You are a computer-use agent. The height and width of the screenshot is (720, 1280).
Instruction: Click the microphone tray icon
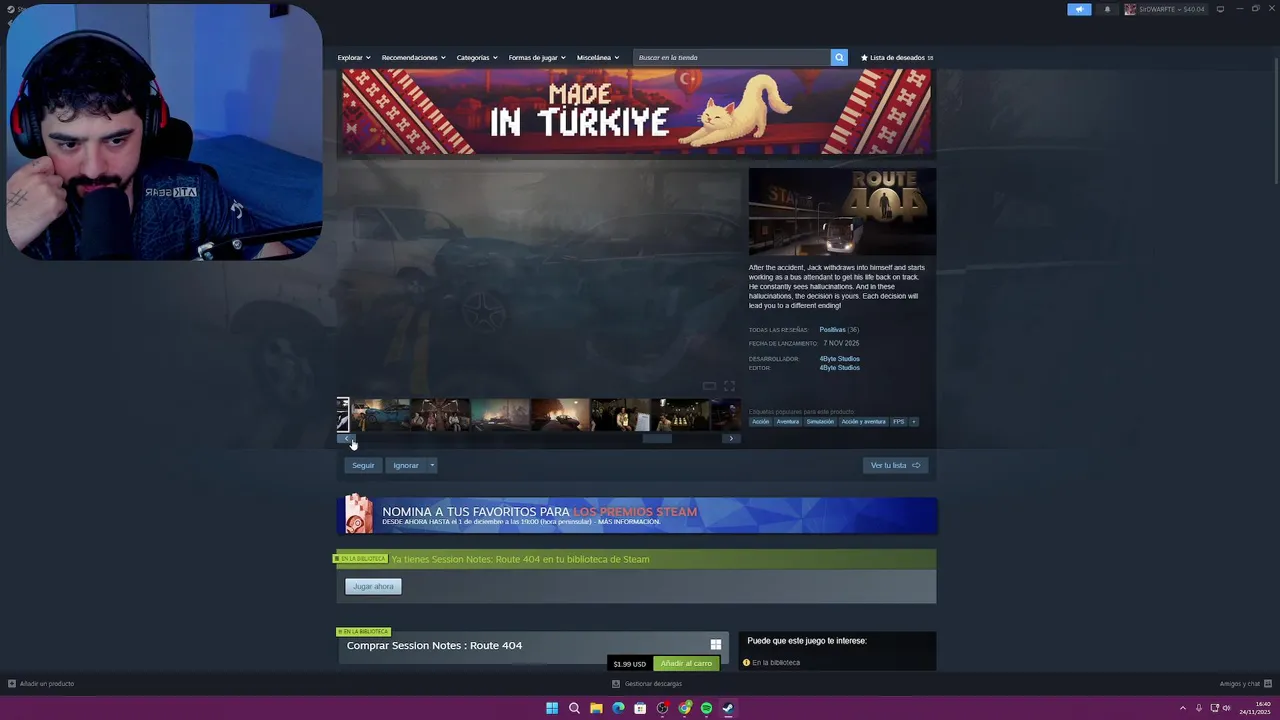coord(1199,708)
